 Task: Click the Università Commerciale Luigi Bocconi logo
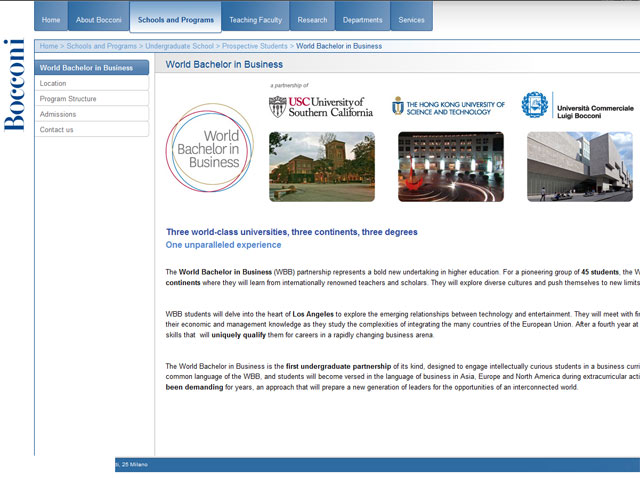tap(578, 106)
